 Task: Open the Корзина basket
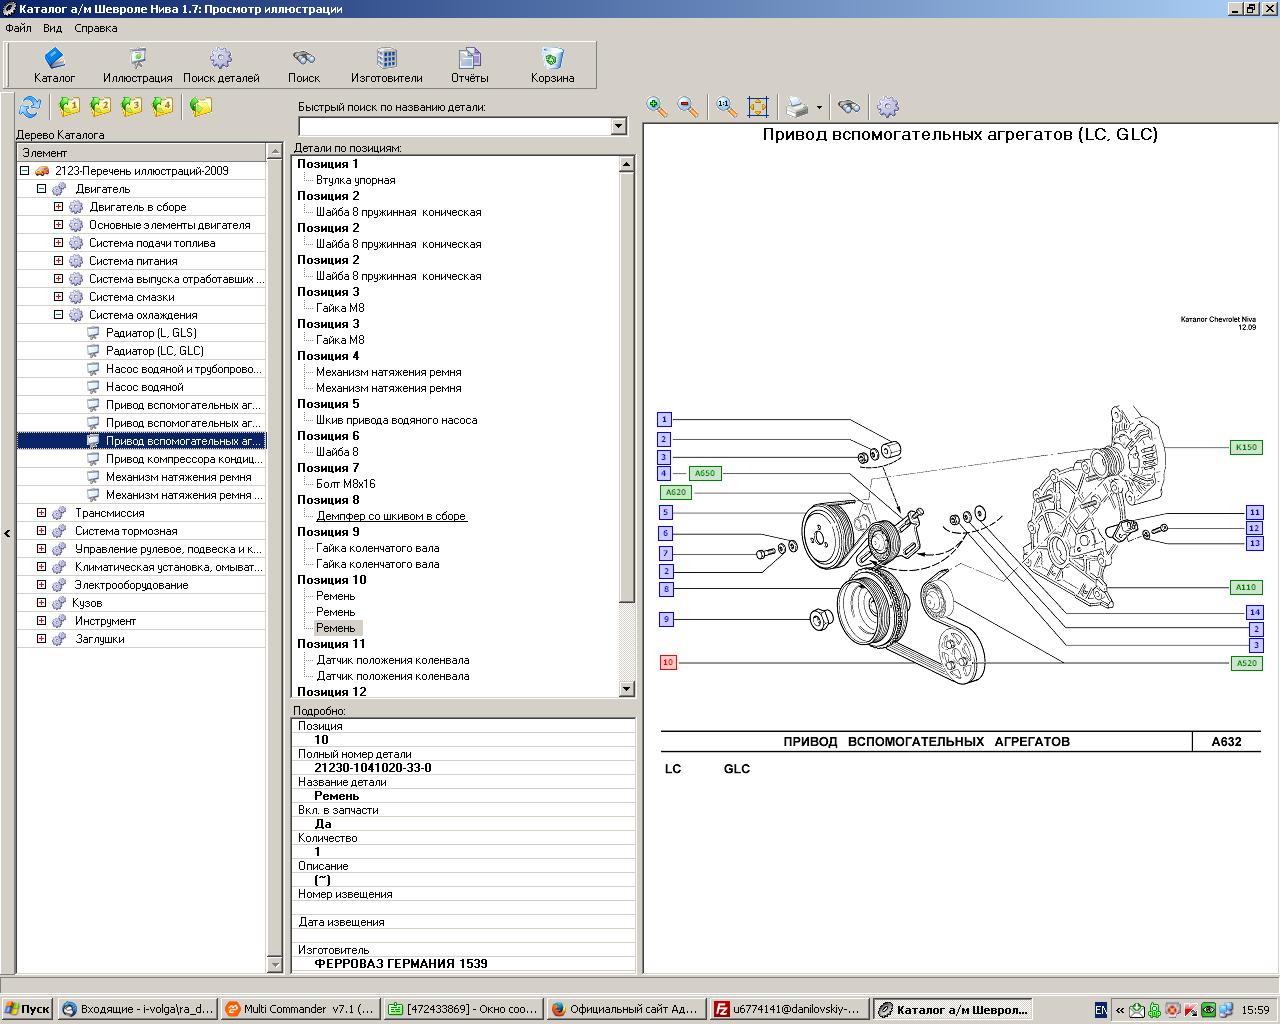click(552, 65)
